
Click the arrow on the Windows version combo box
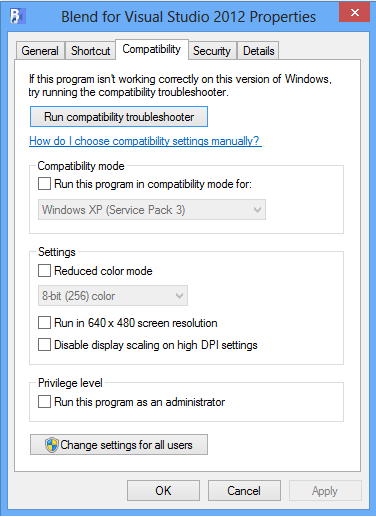257,210
